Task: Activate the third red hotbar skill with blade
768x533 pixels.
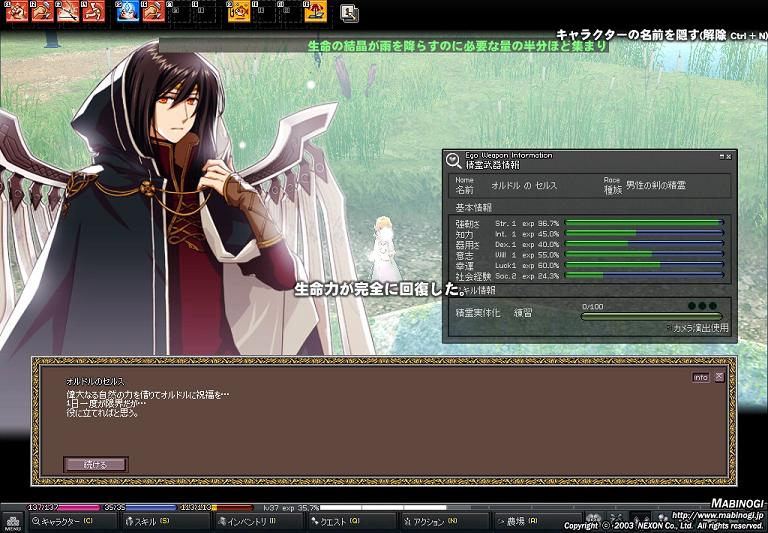Action: pyautogui.click(x=68, y=11)
